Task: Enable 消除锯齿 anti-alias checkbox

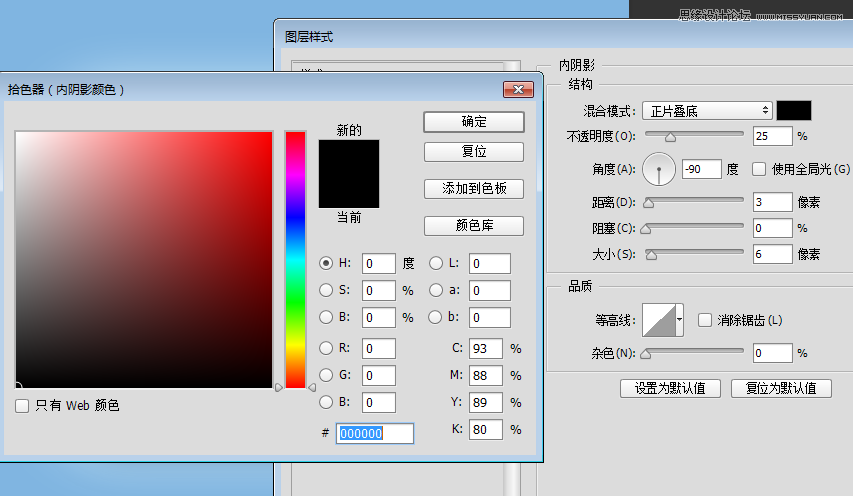Action: pos(705,320)
